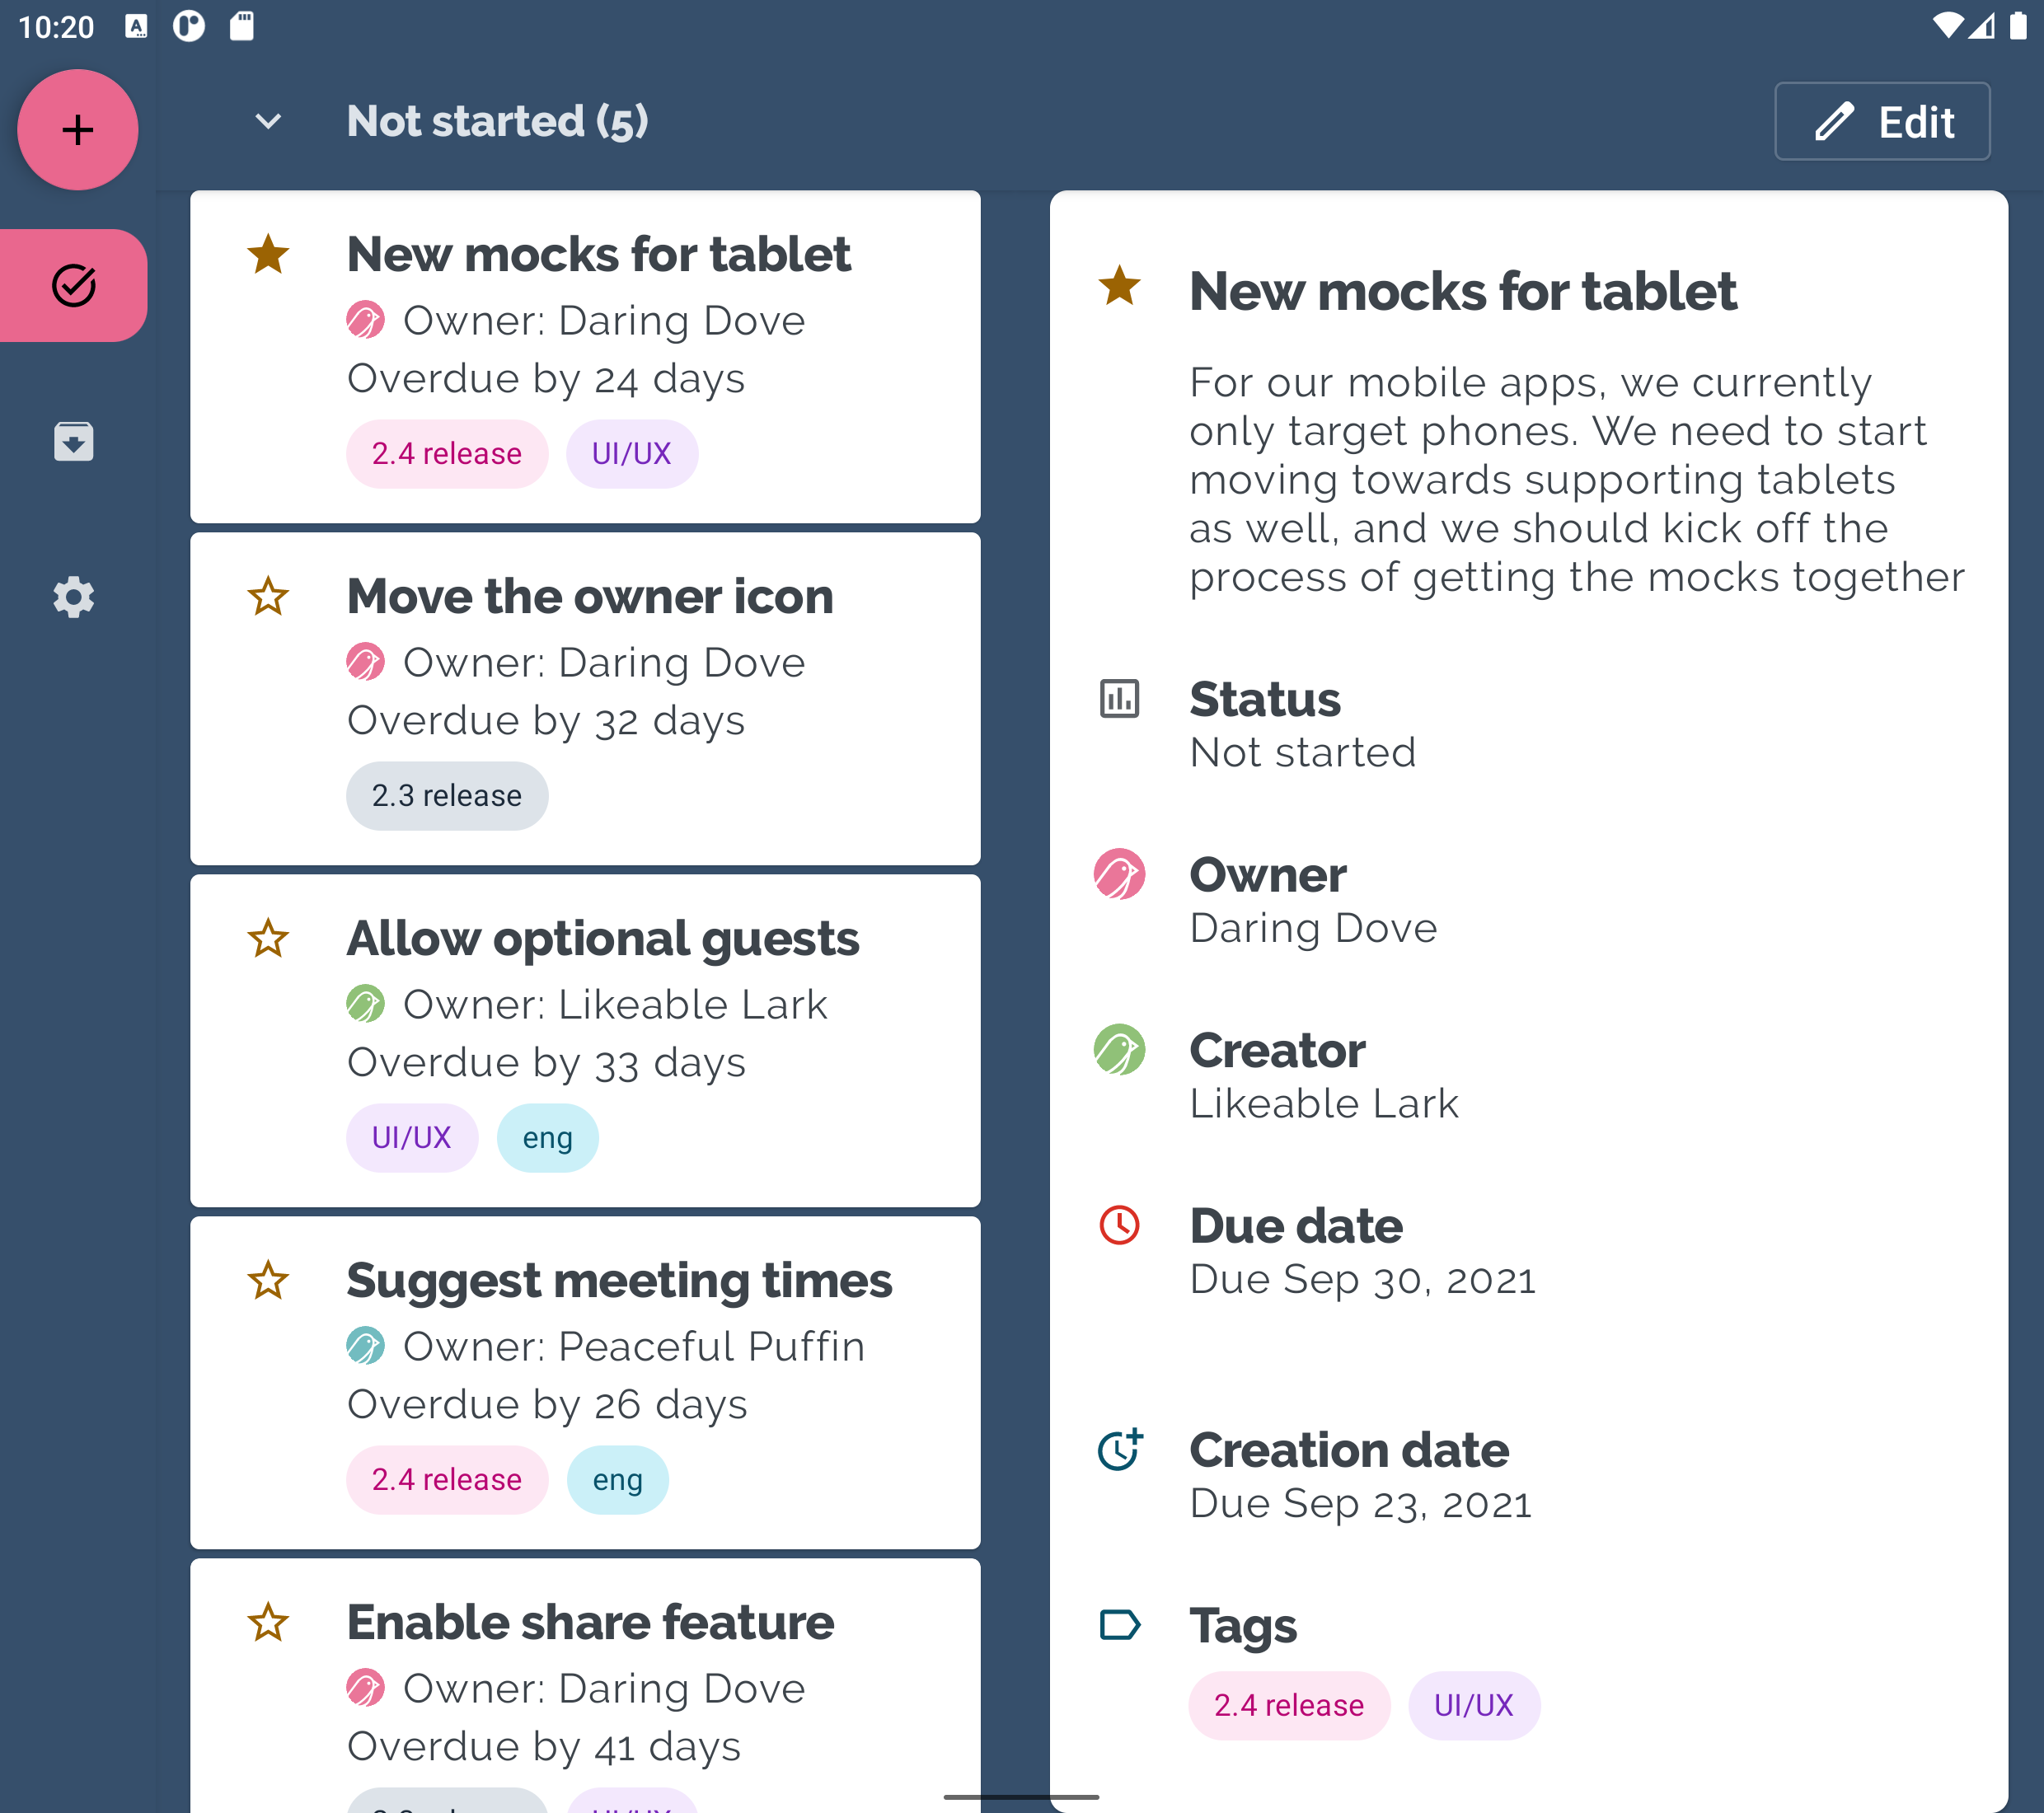Click the star icon on 'Allow optional guests'

coord(268,938)
